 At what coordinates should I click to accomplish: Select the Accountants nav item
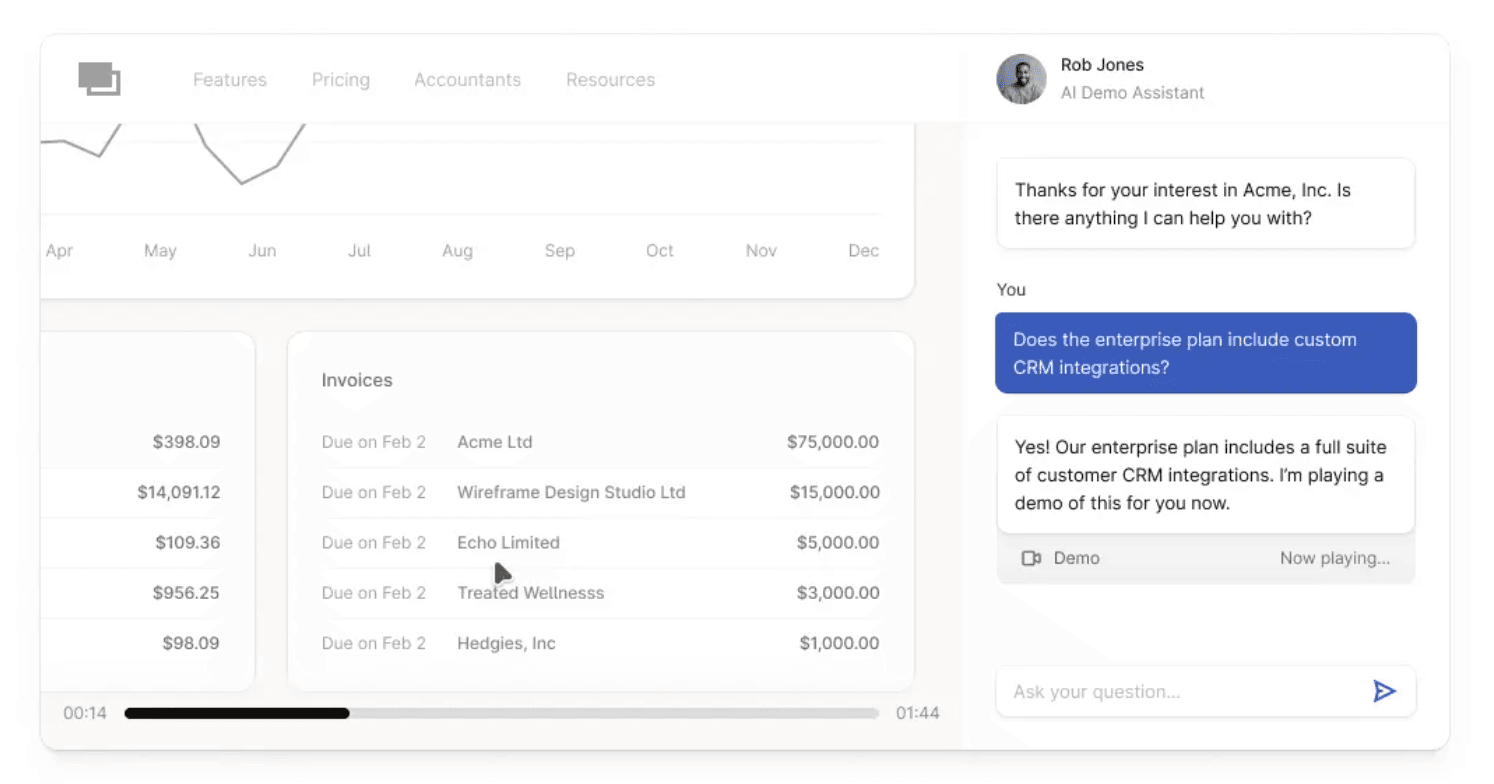click(x=467, y=79)
